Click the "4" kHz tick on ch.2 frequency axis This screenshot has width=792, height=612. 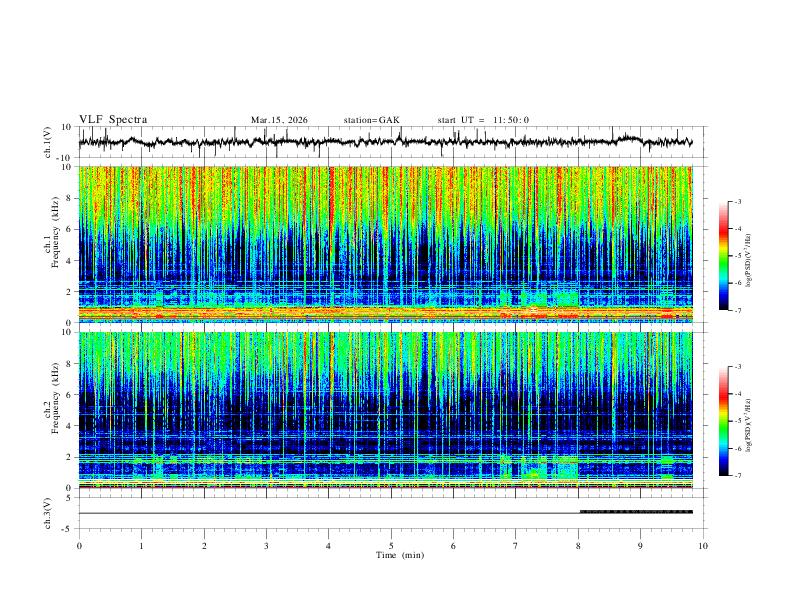[x=70, y=426]
